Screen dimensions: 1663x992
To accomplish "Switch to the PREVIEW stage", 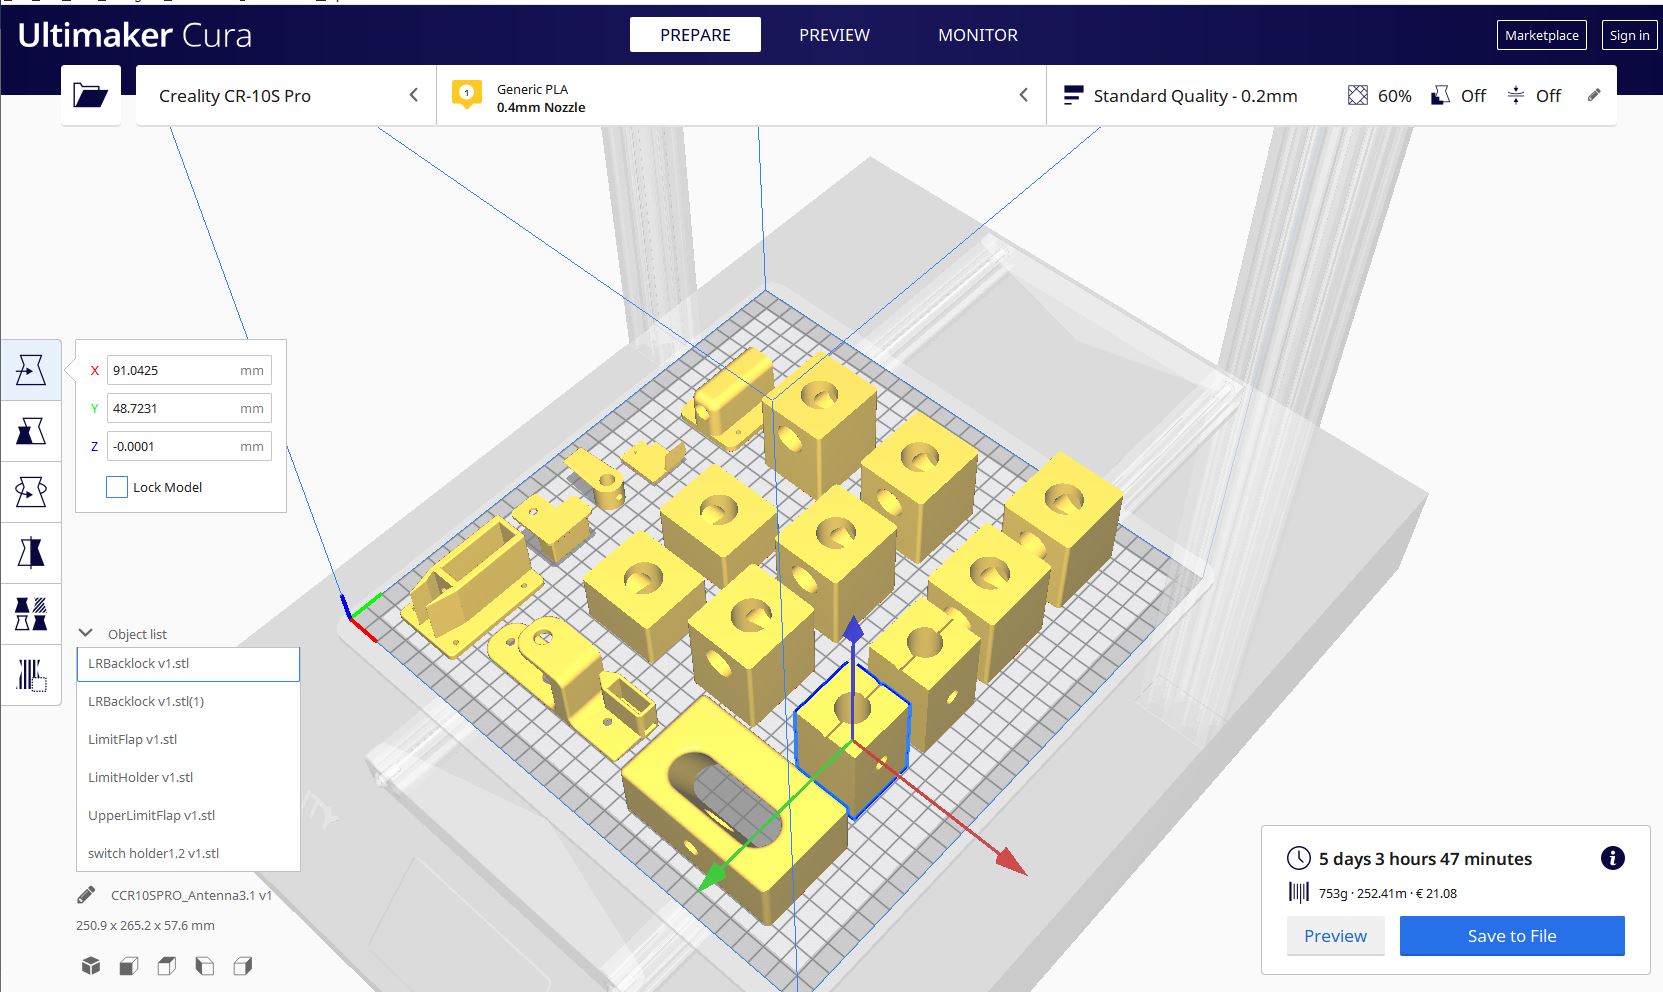I will click(x=834, y=35).
